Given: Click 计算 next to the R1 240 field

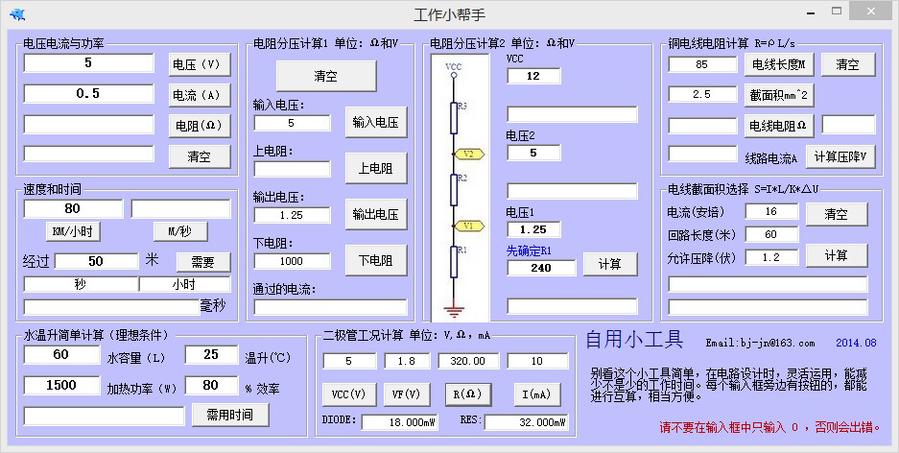Looking at the screenshot, I should [610, 264].
